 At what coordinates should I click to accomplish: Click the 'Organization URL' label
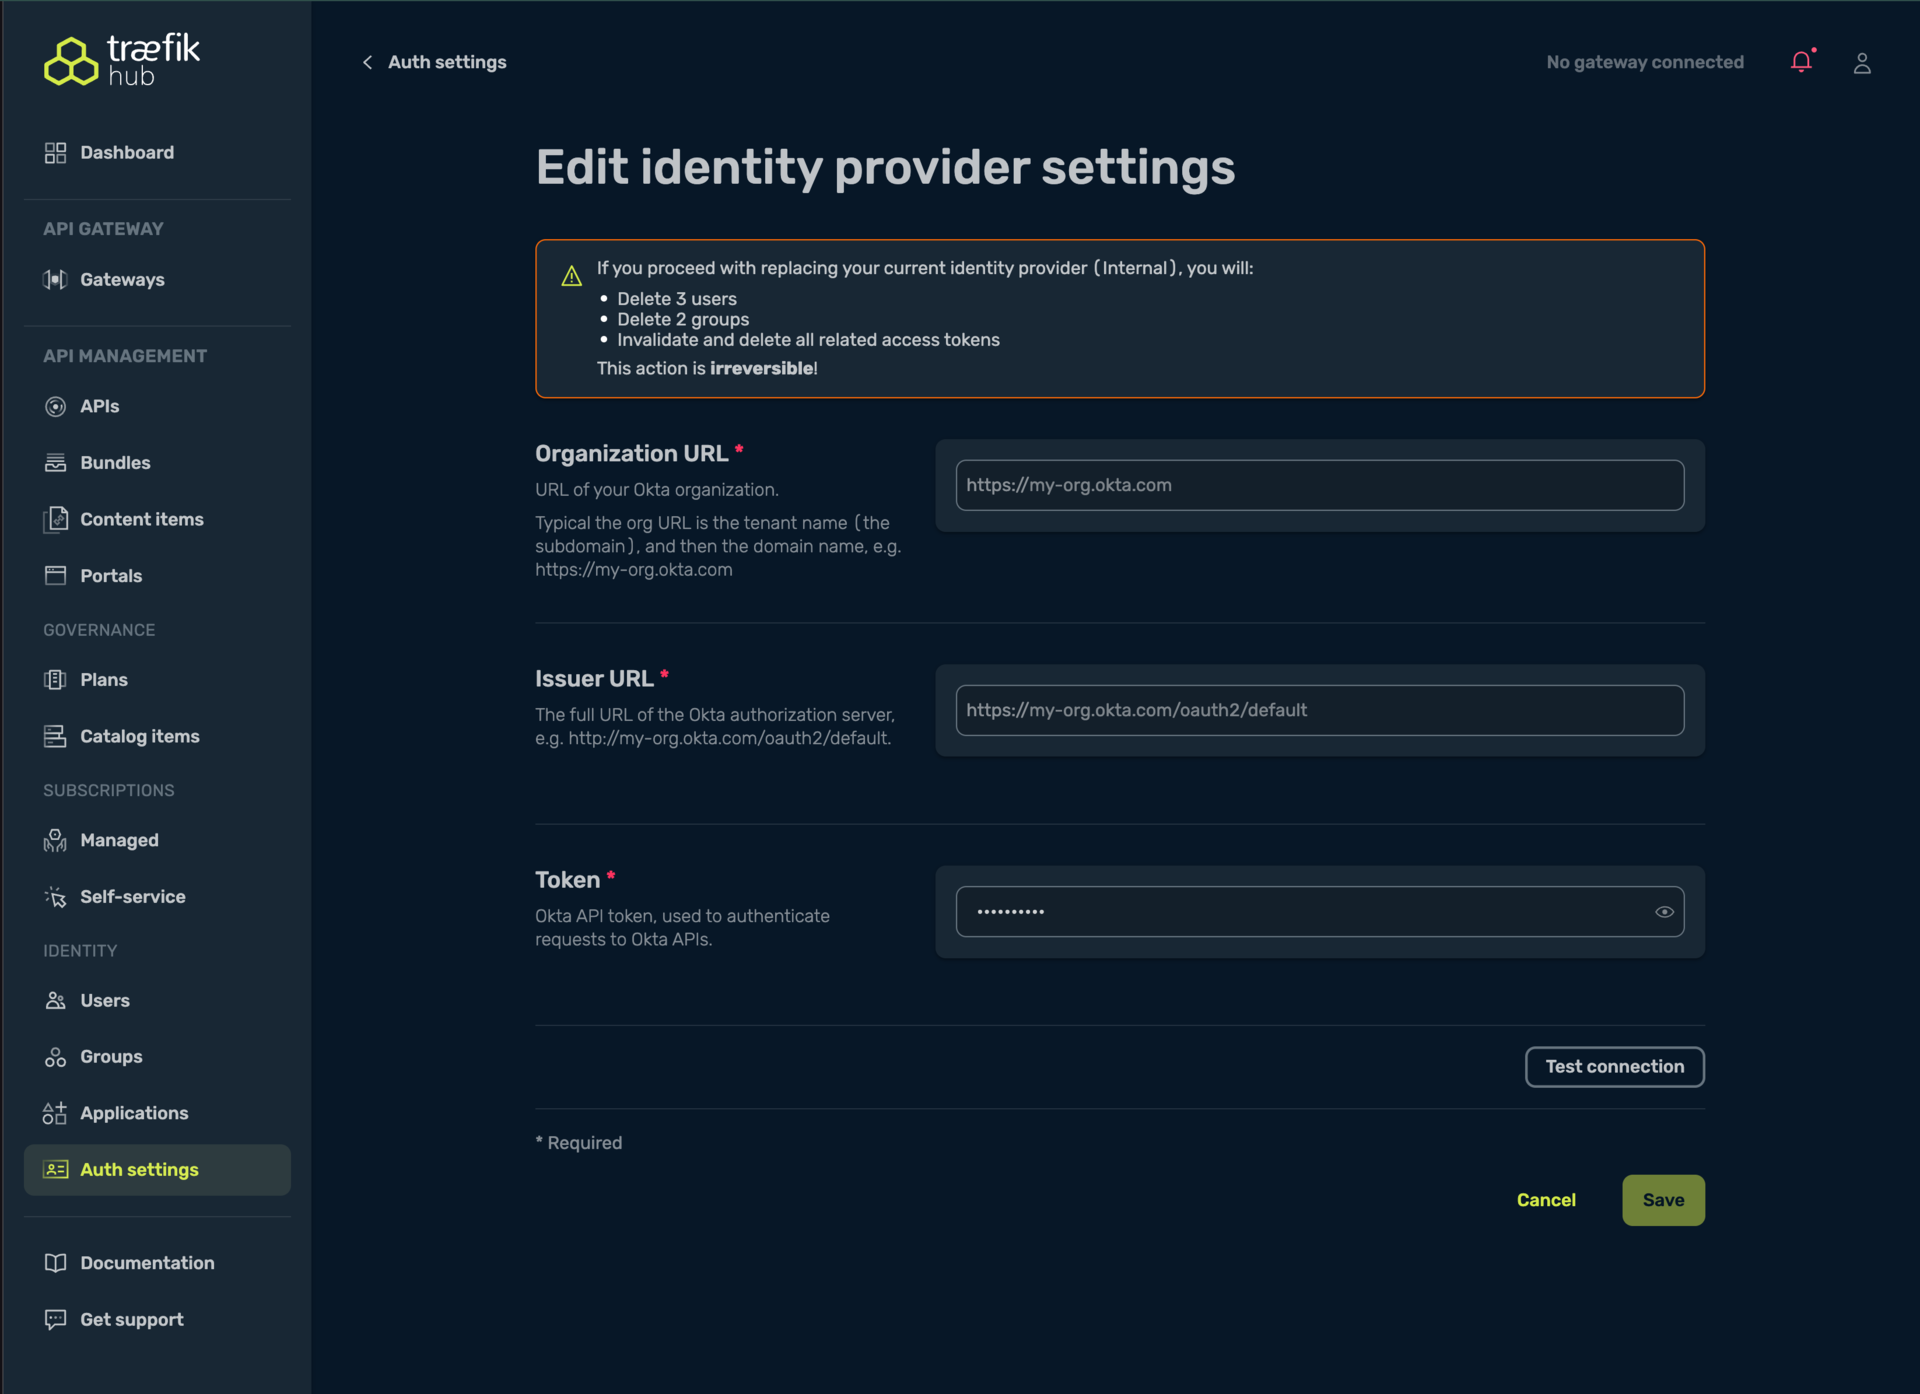[631, 454]
